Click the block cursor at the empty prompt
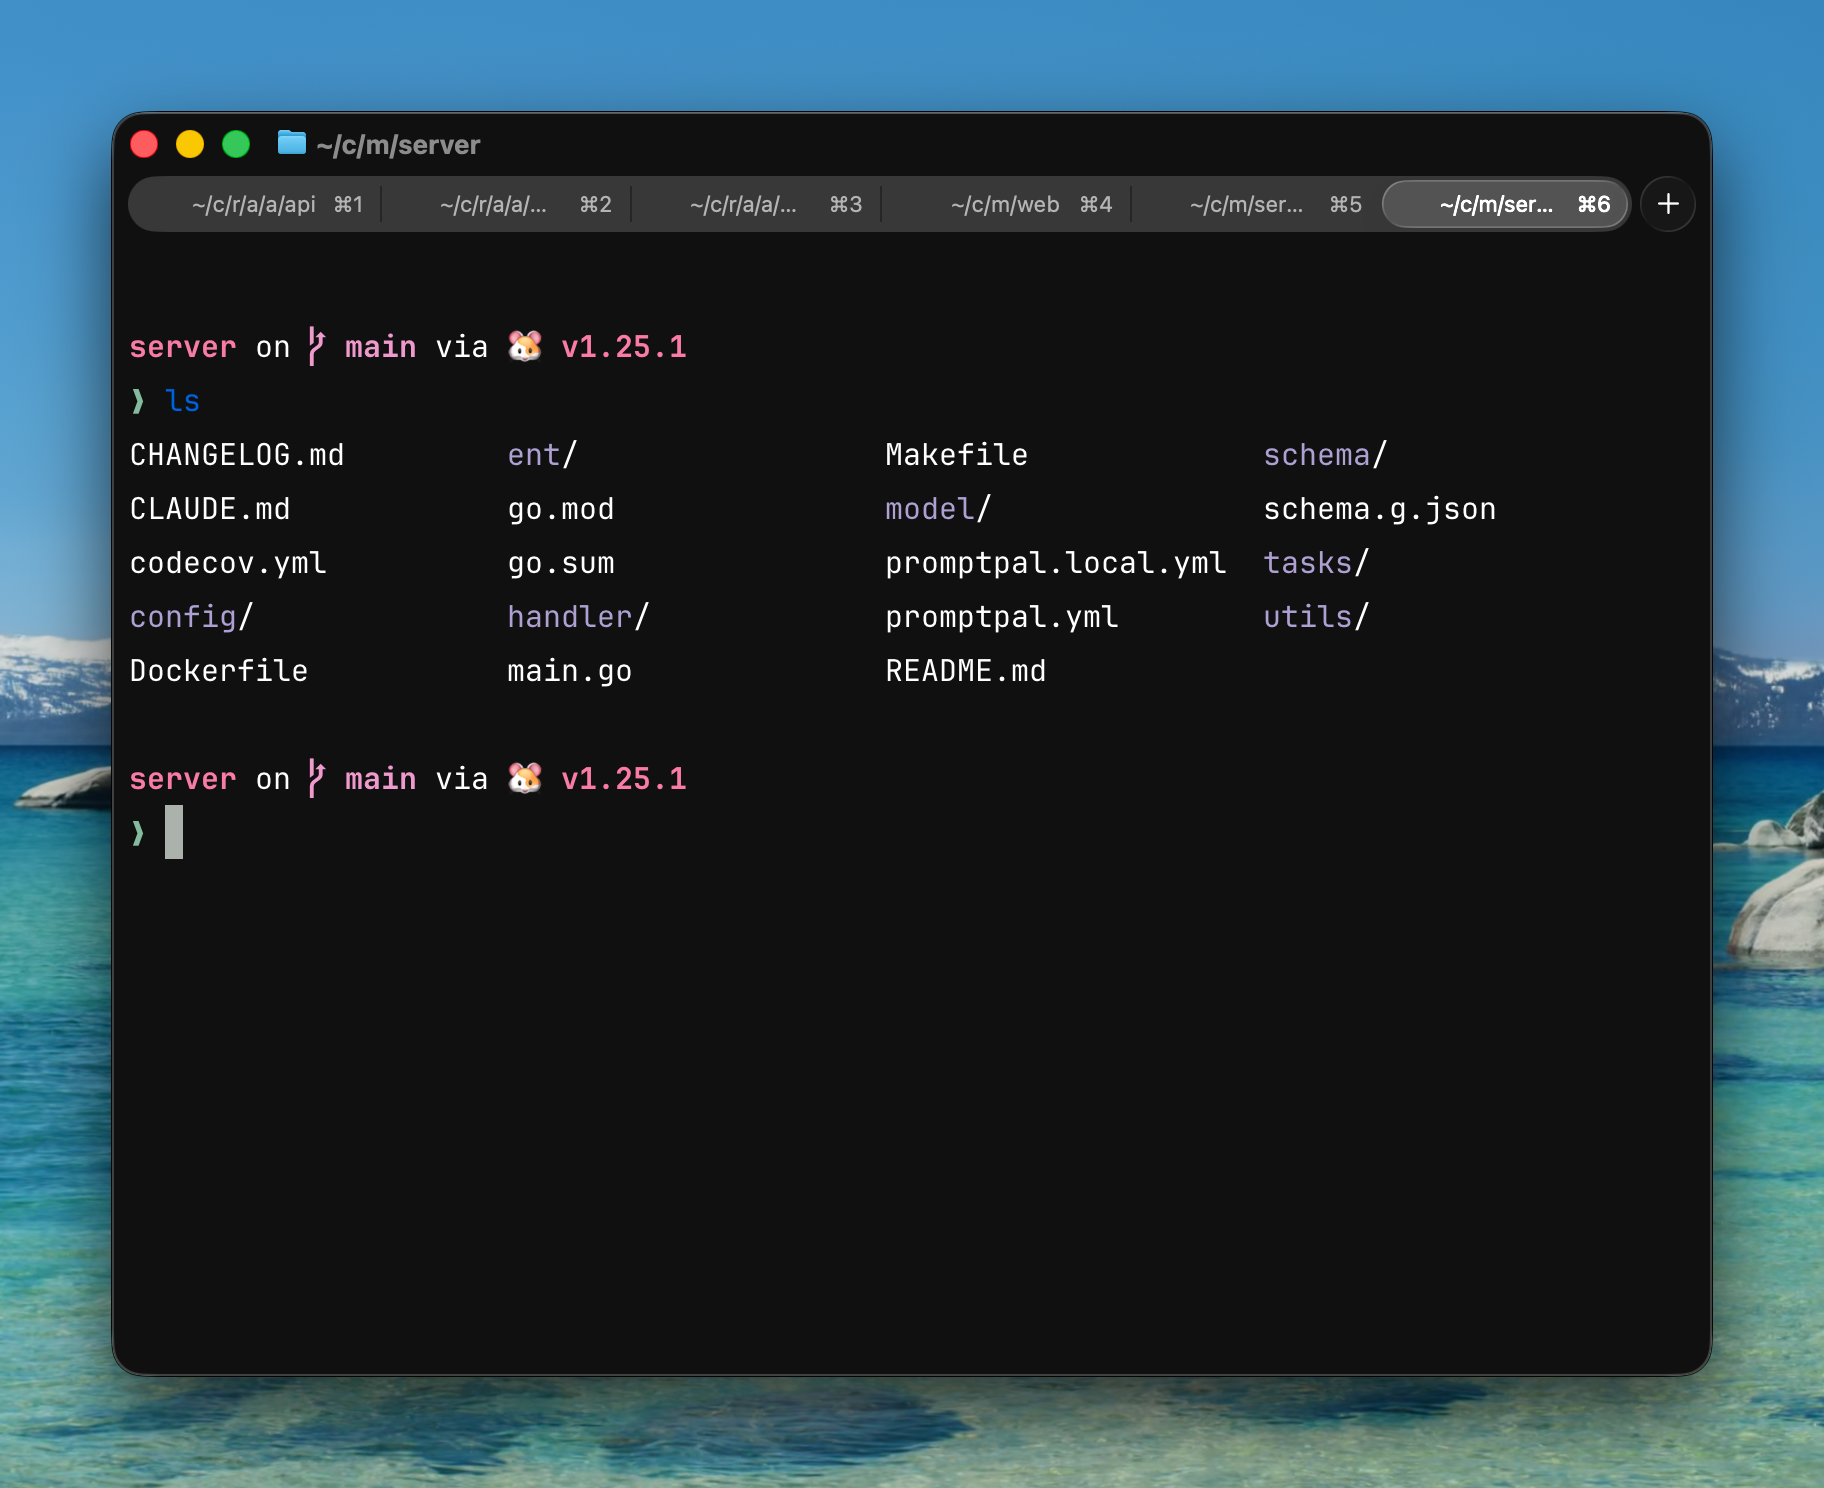This screenshot has width=1824, height=1488. (x=174, y=832)
